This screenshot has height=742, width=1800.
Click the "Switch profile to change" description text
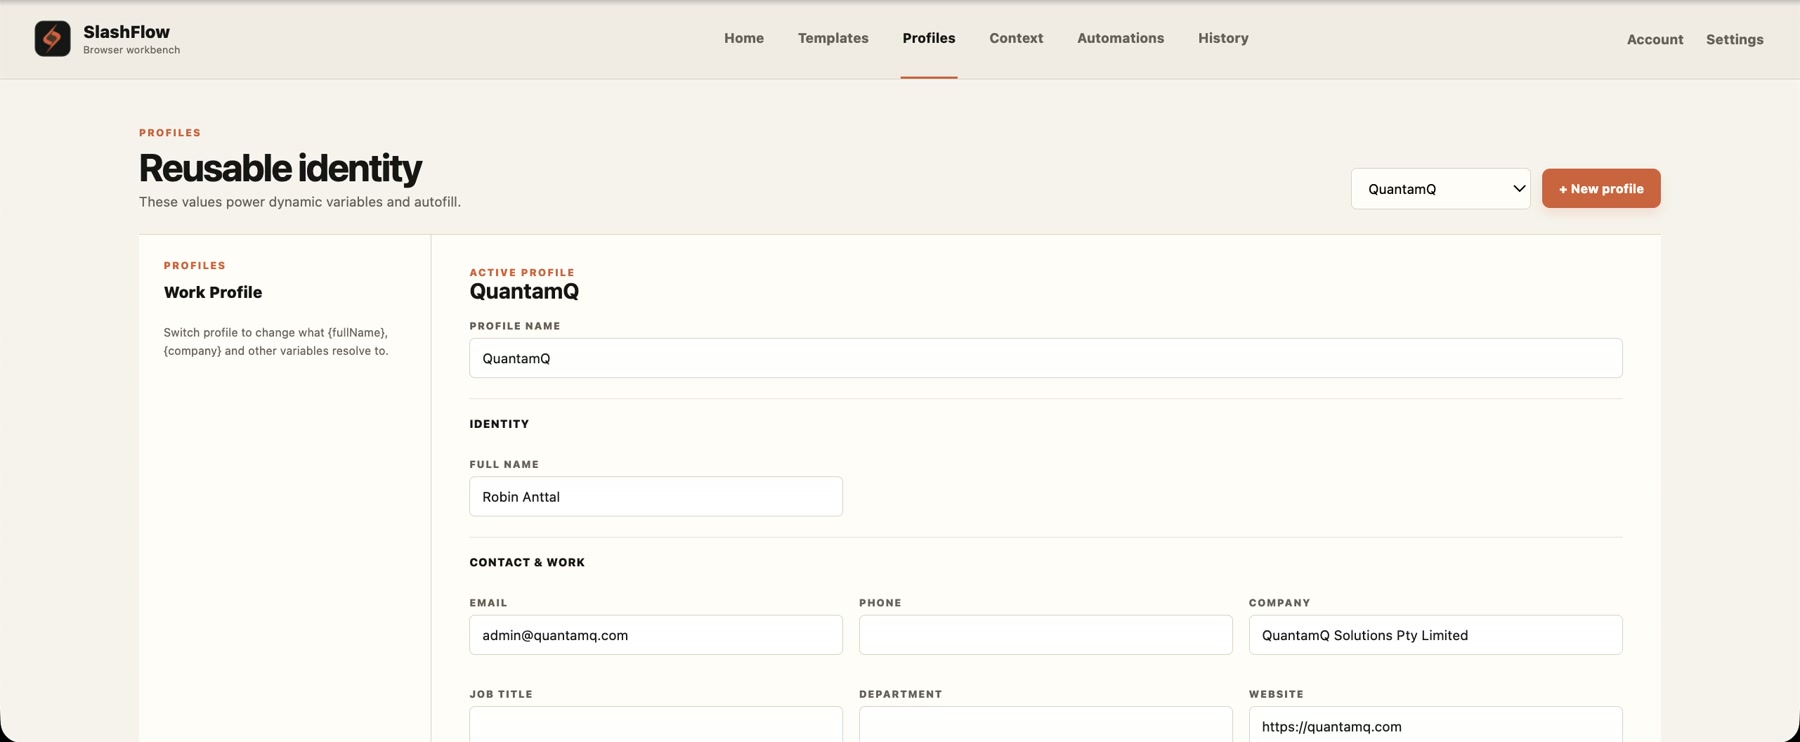pos(276,342)
